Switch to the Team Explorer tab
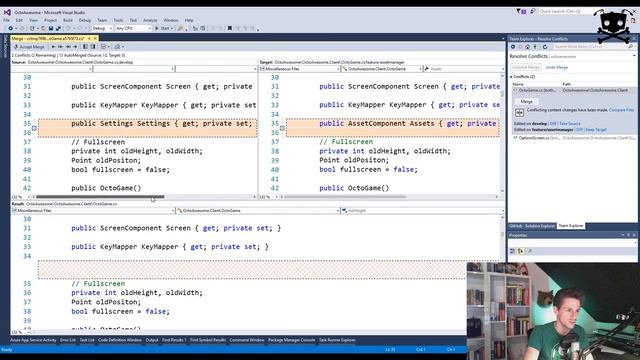Image resolution: width=640 pixels, height=360 pixels. (x=571, y=226)
